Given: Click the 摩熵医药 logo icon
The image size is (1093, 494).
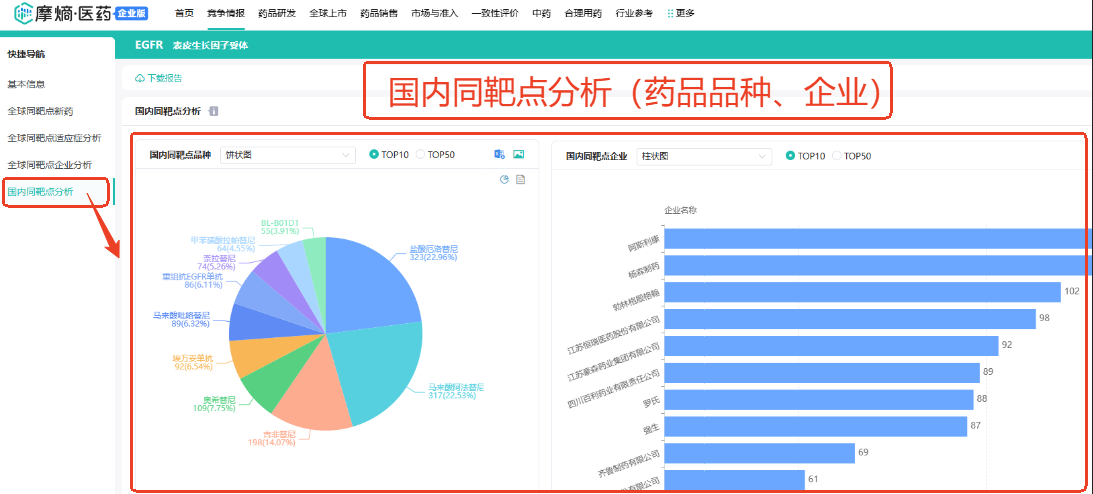Looking at the screenshot, I should [22, 13].
